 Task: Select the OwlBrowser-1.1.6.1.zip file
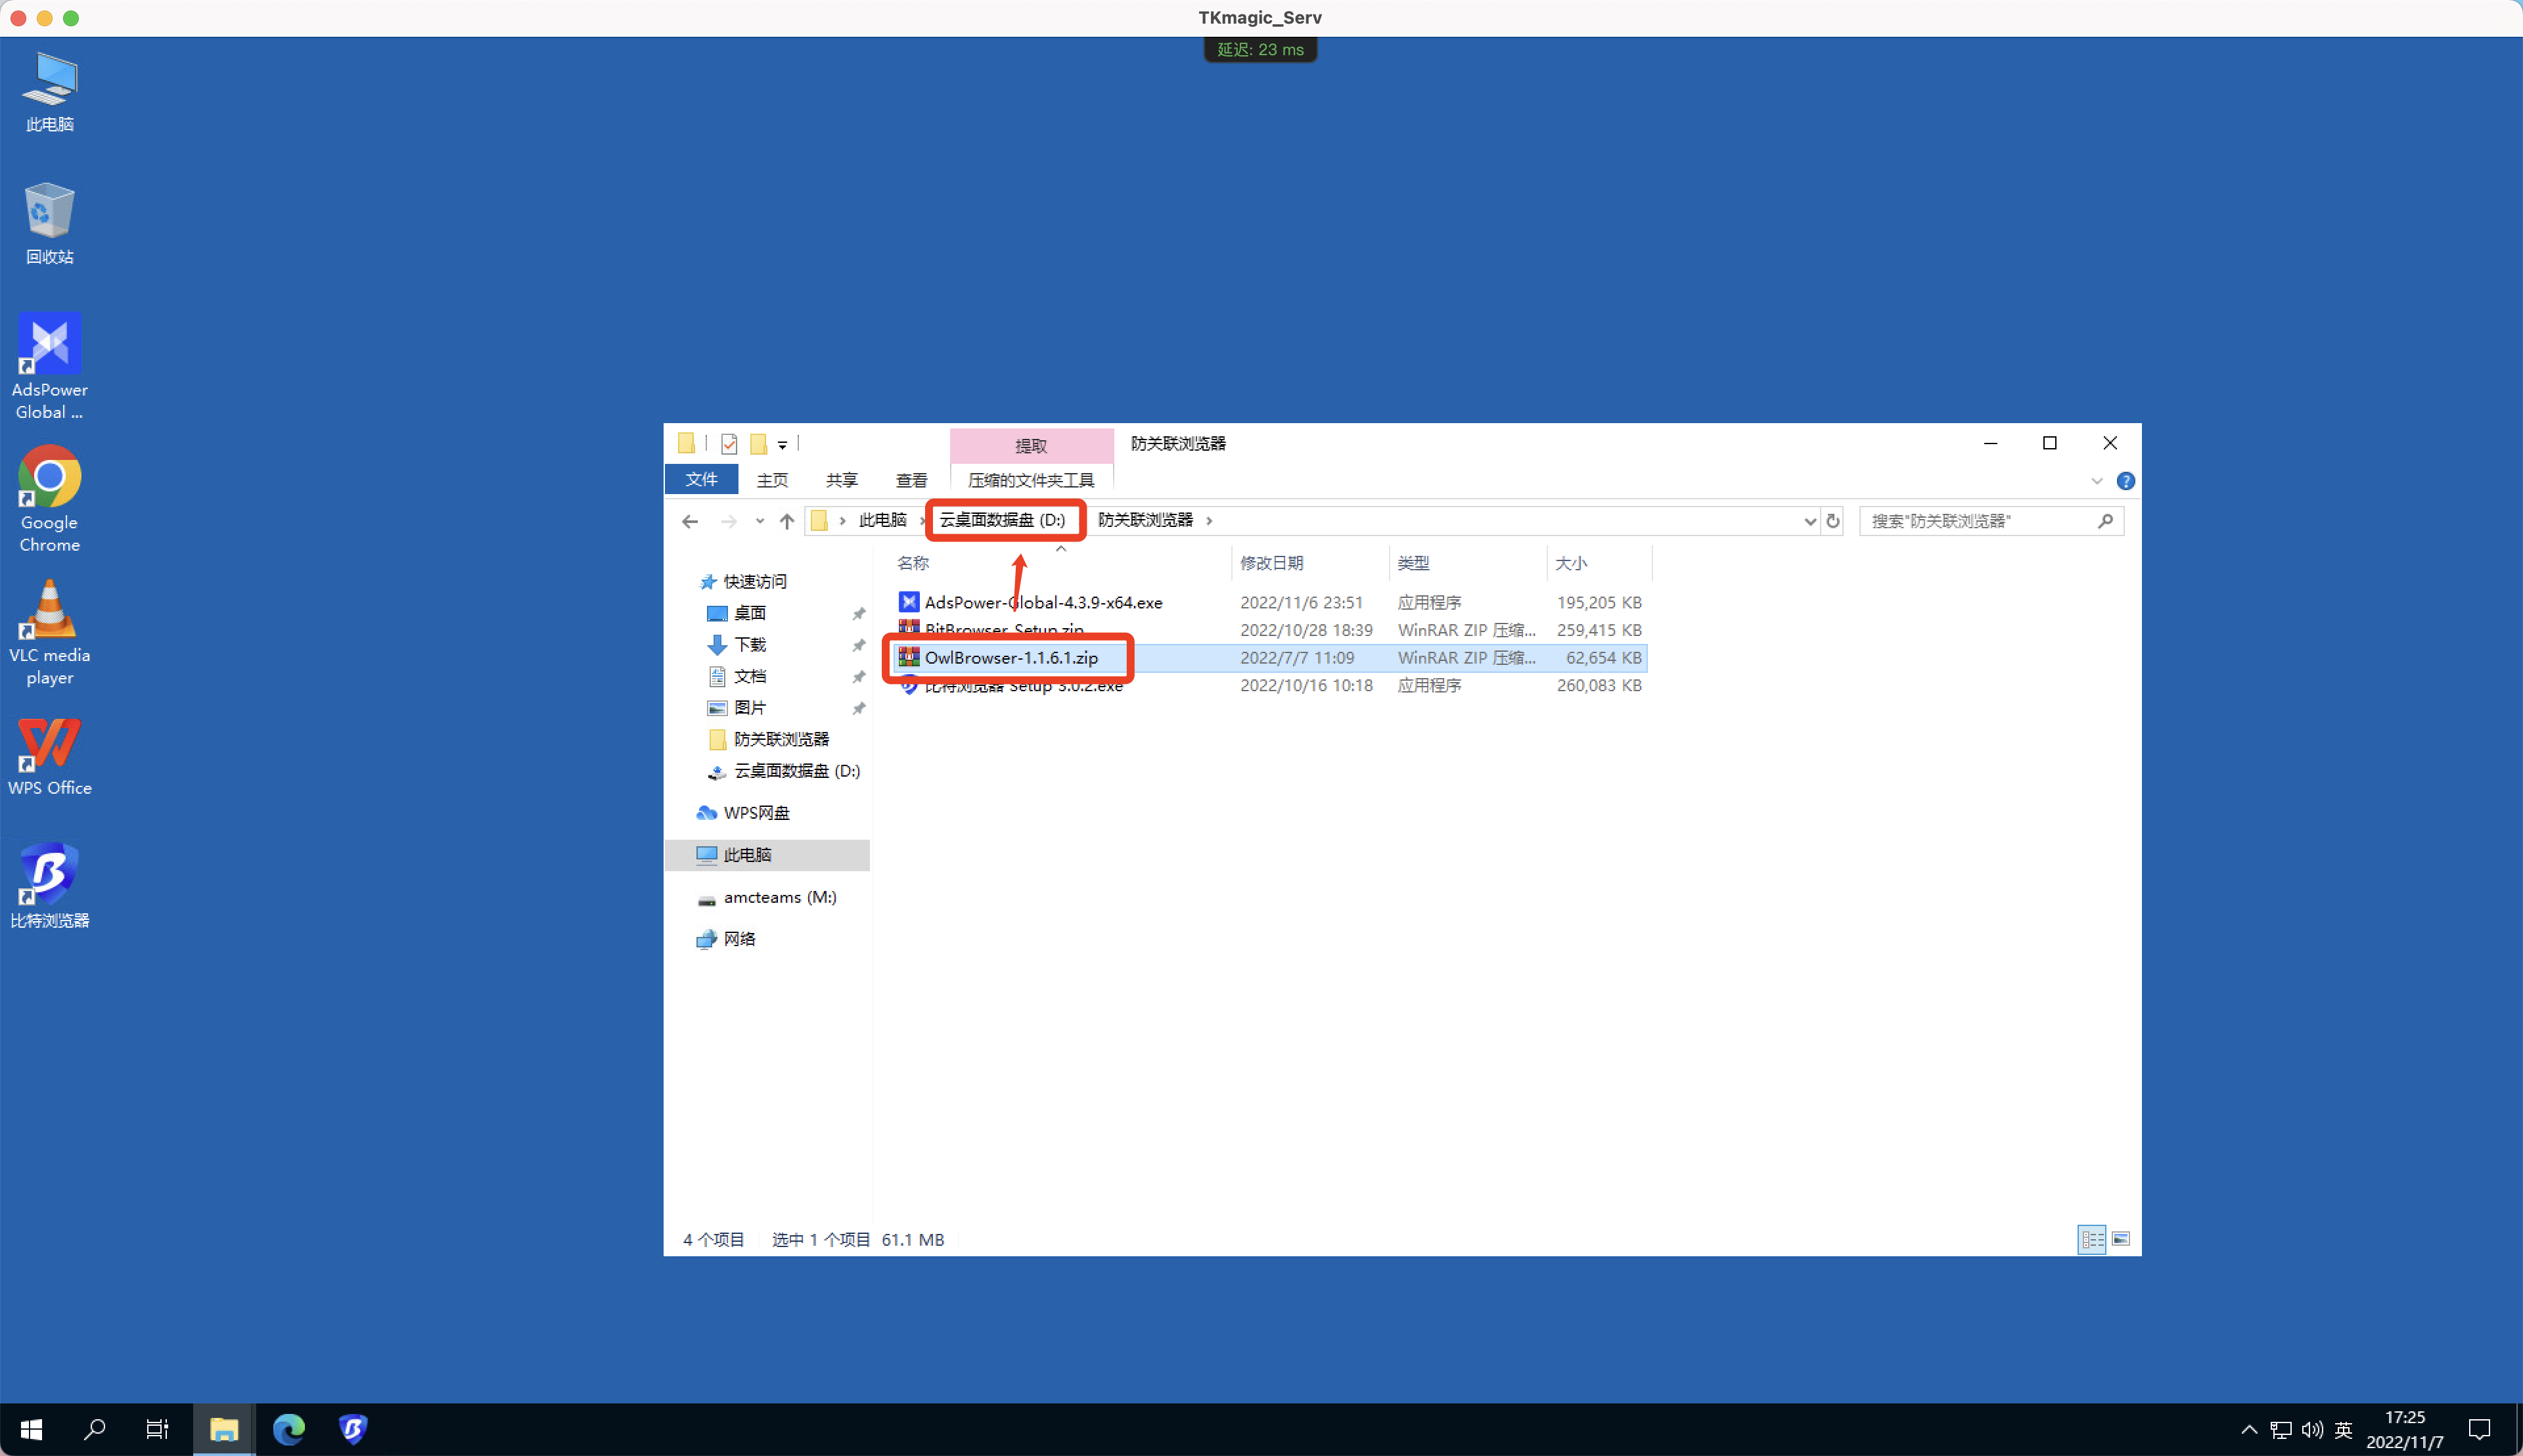tap(1010, 657)
